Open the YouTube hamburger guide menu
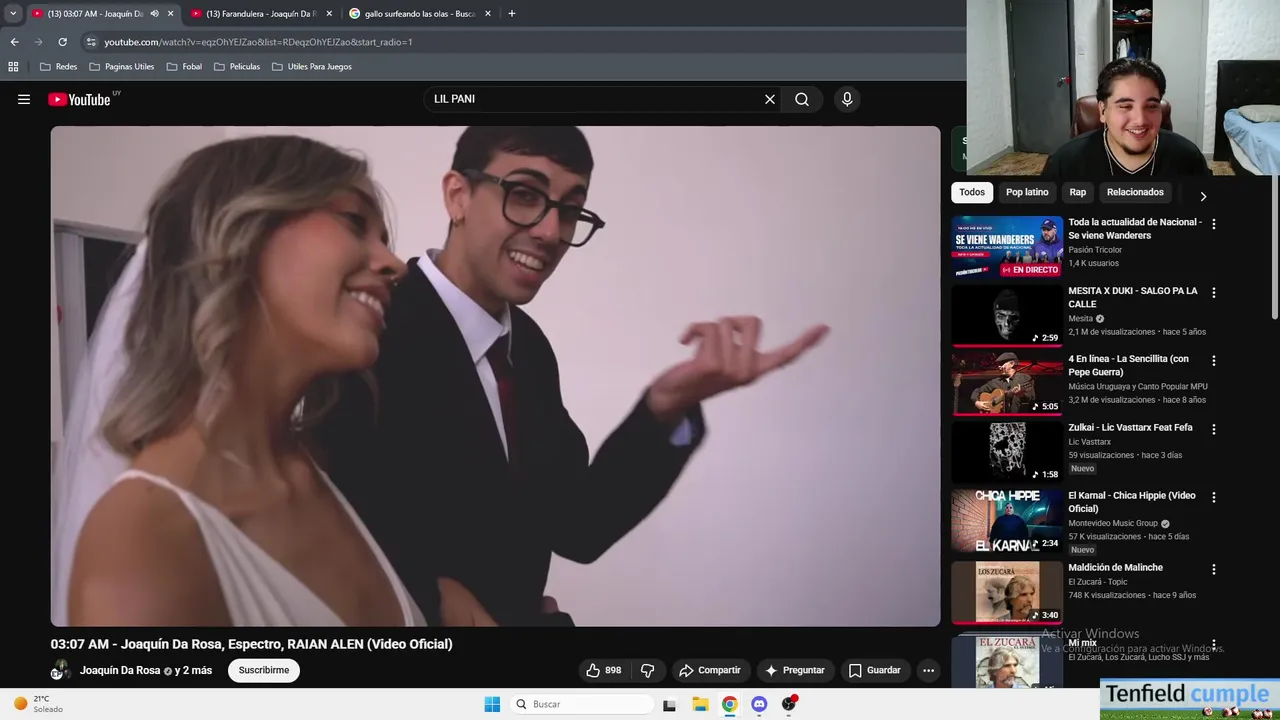Viewport: 1280px width, 720px height. click(24, 99)
